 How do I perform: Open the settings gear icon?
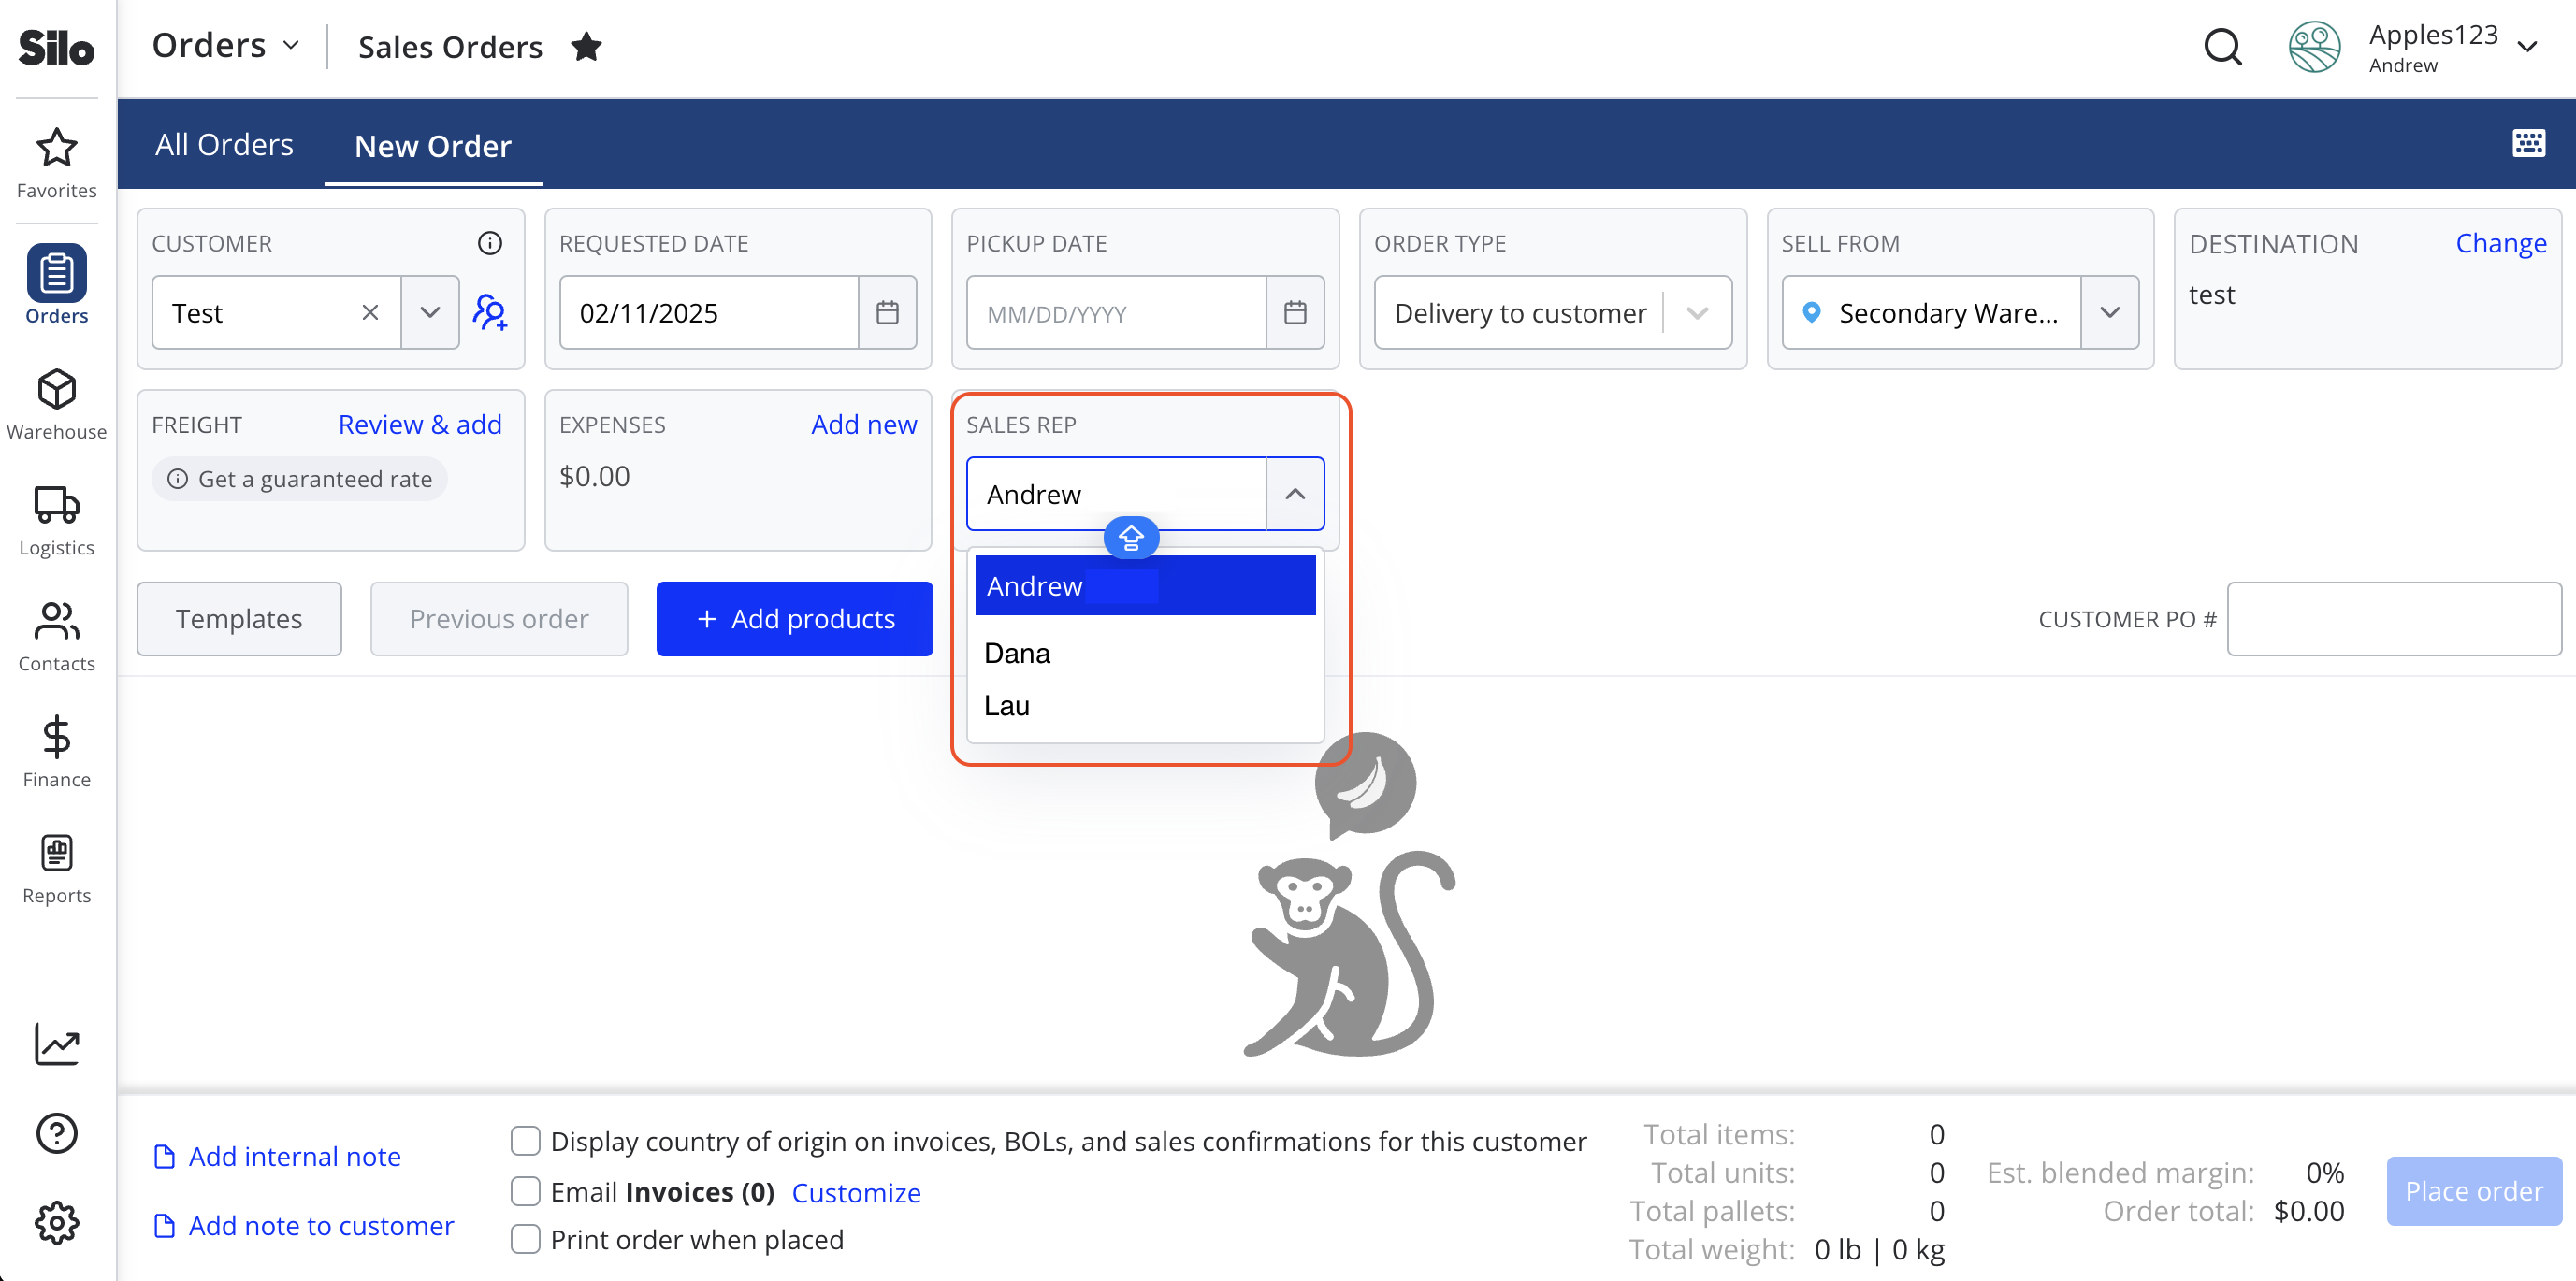tap(57, 1222)
